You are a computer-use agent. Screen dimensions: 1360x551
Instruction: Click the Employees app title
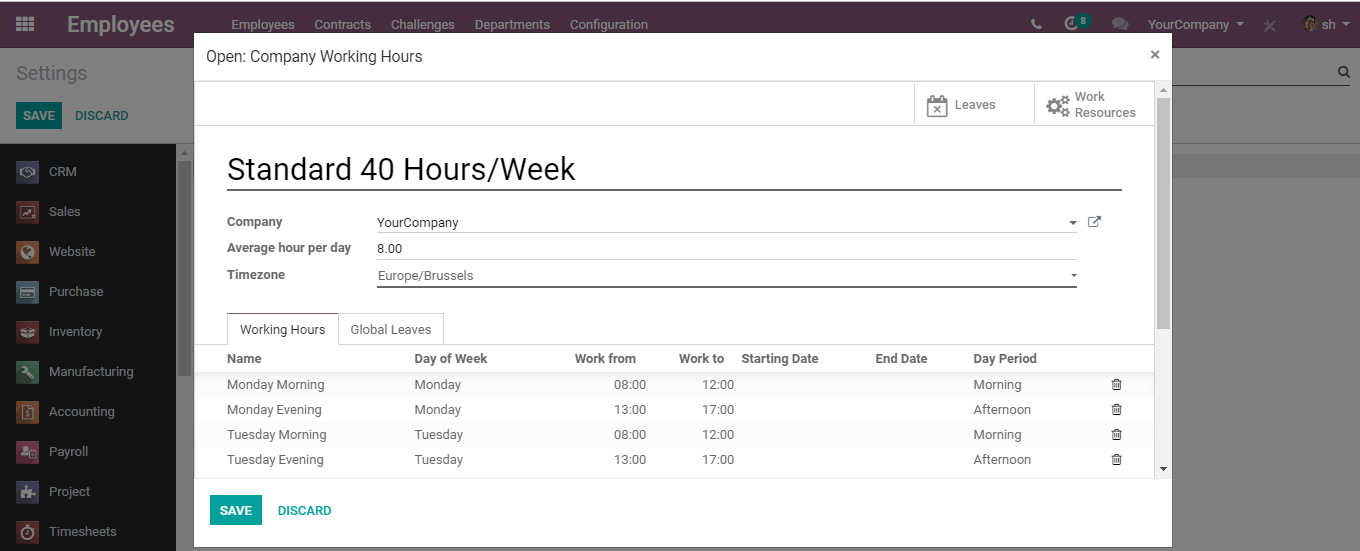click(120, 24)
